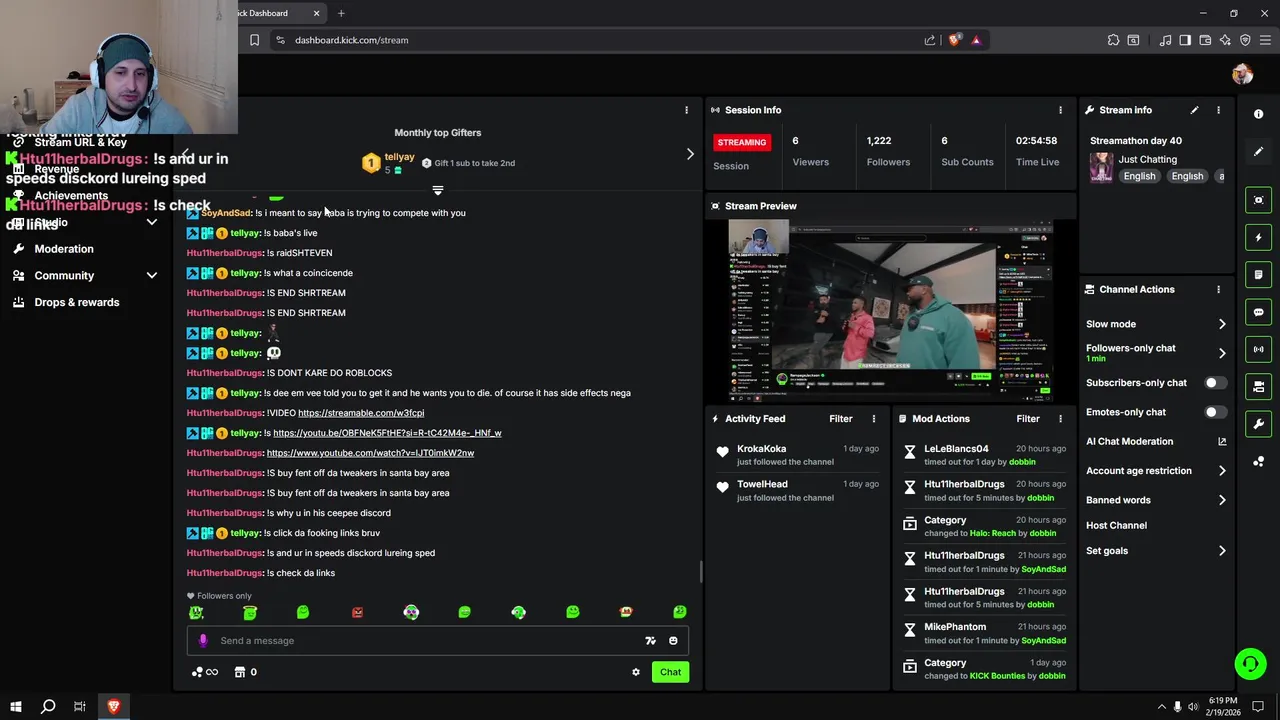This screenshot has width=1280, height=720.
Task: Click the chat scrollbar handle
Action: pos(701,572)
